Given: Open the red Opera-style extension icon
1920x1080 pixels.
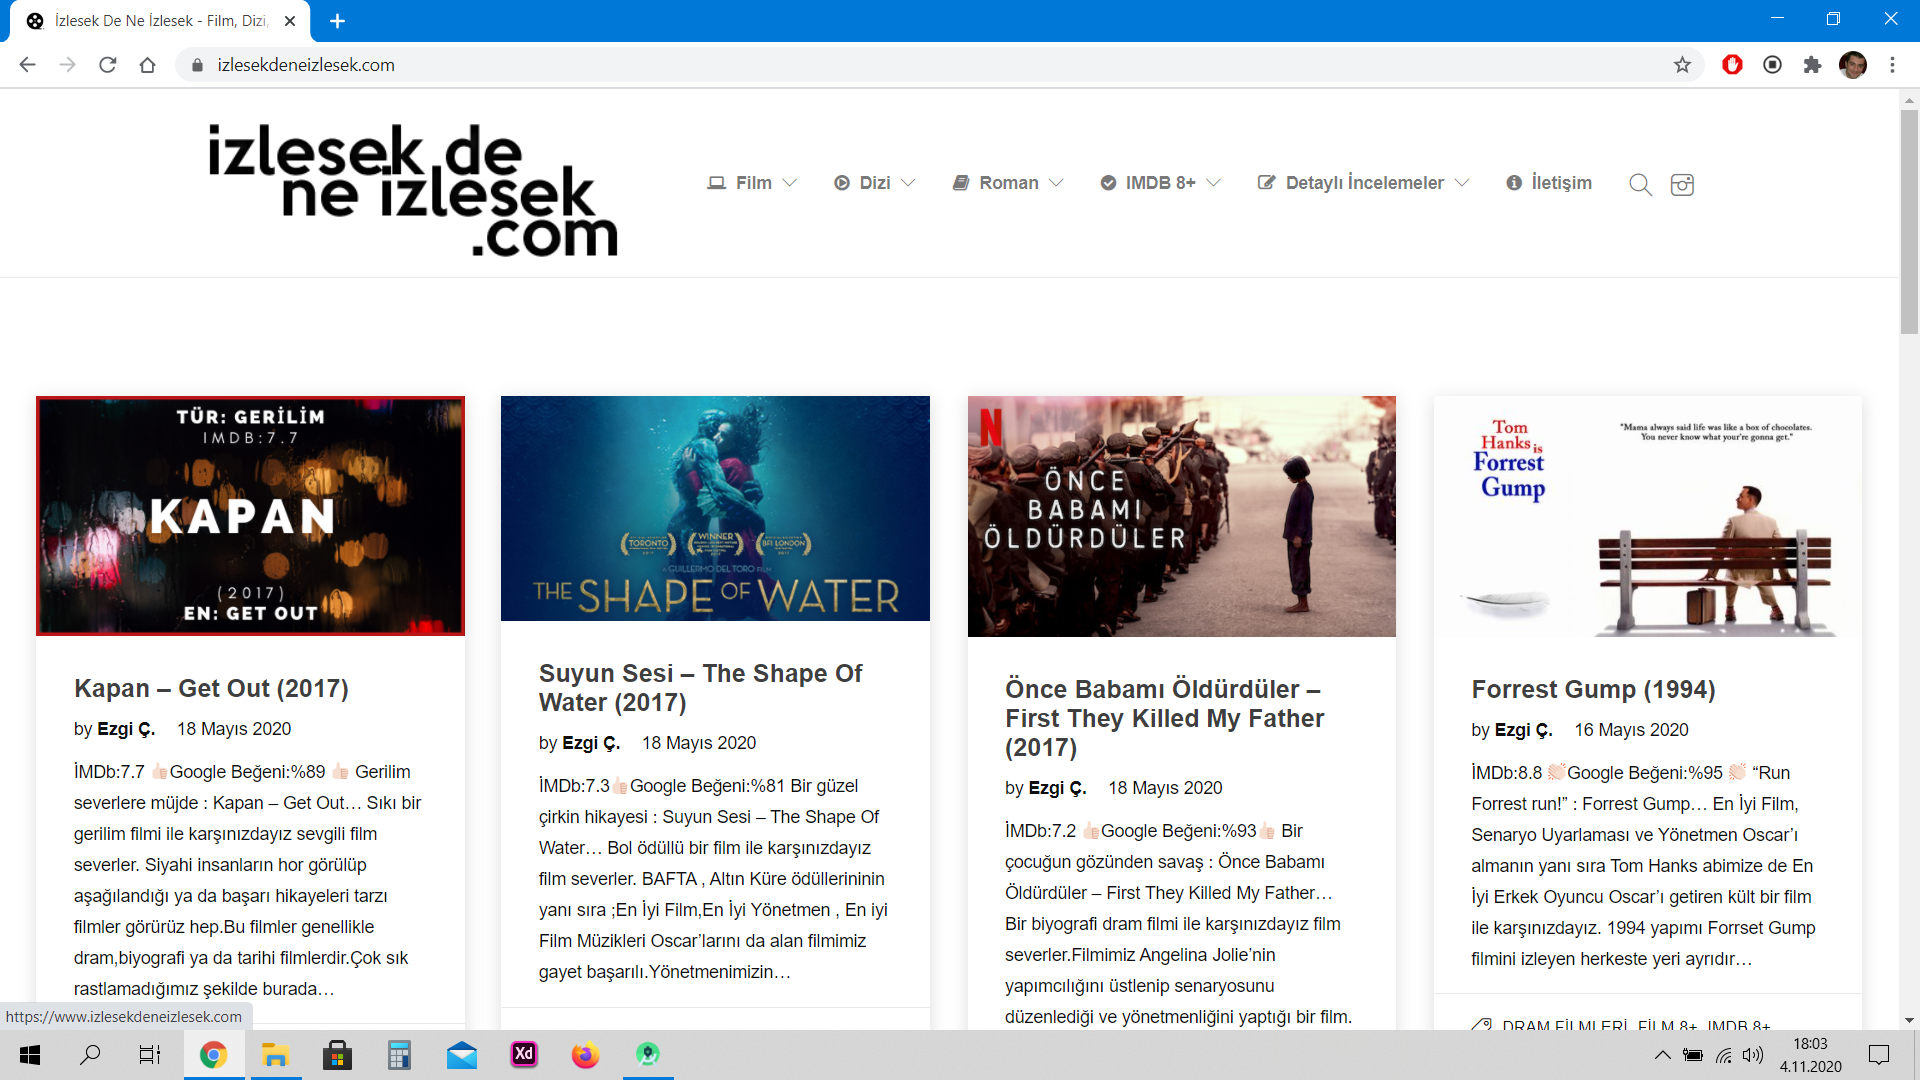Looking at the screenshot, I should [x=1732, y=65].
